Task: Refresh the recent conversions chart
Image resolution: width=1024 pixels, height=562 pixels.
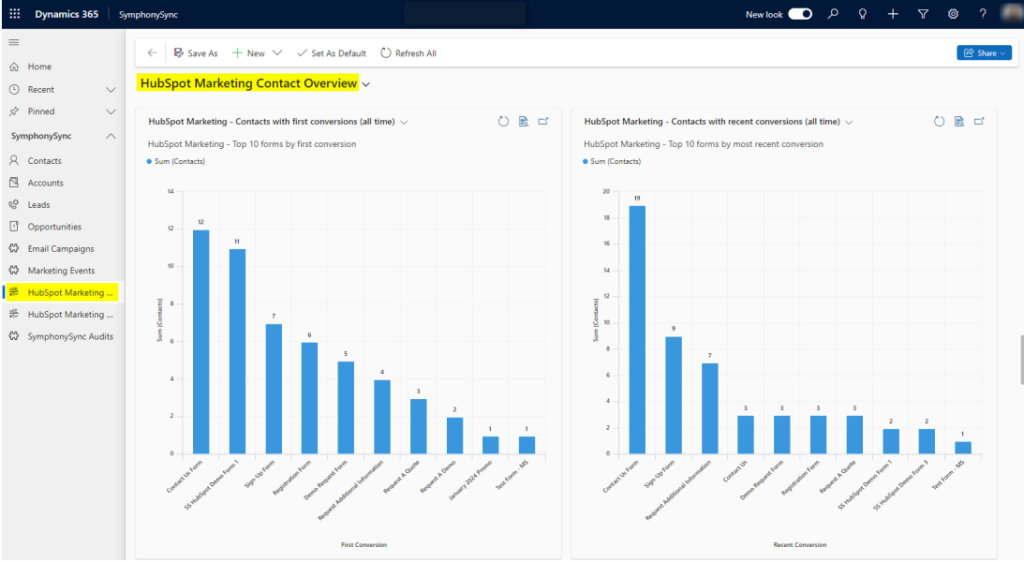Action: [x=939, y=121]
